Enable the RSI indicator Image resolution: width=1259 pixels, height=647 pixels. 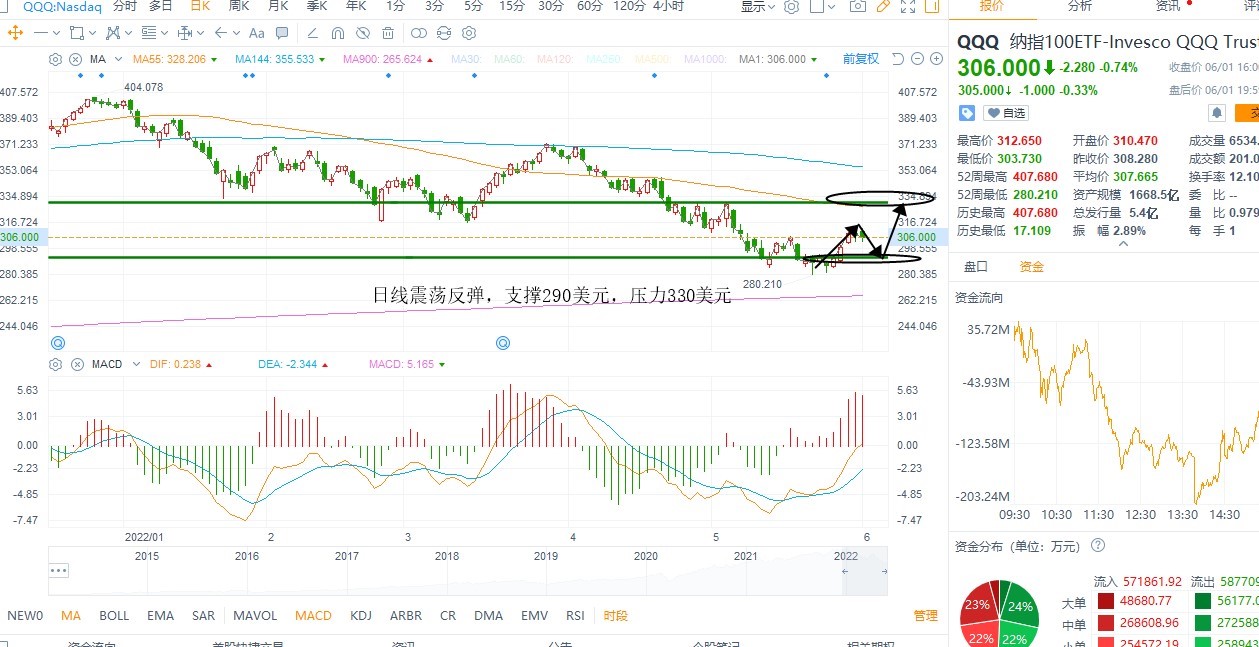click(x=575, y=616)
